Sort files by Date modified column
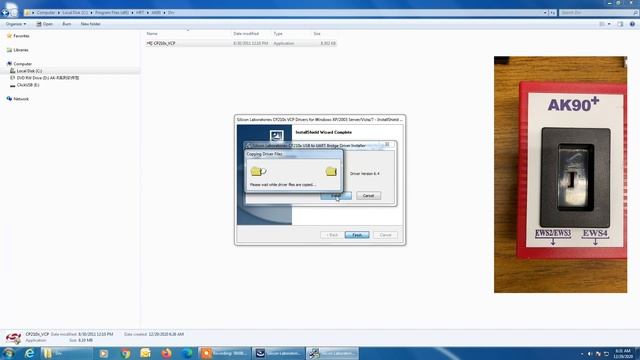Image resolution: width=640 pixels, height=360 pixels. click(246, 33)
